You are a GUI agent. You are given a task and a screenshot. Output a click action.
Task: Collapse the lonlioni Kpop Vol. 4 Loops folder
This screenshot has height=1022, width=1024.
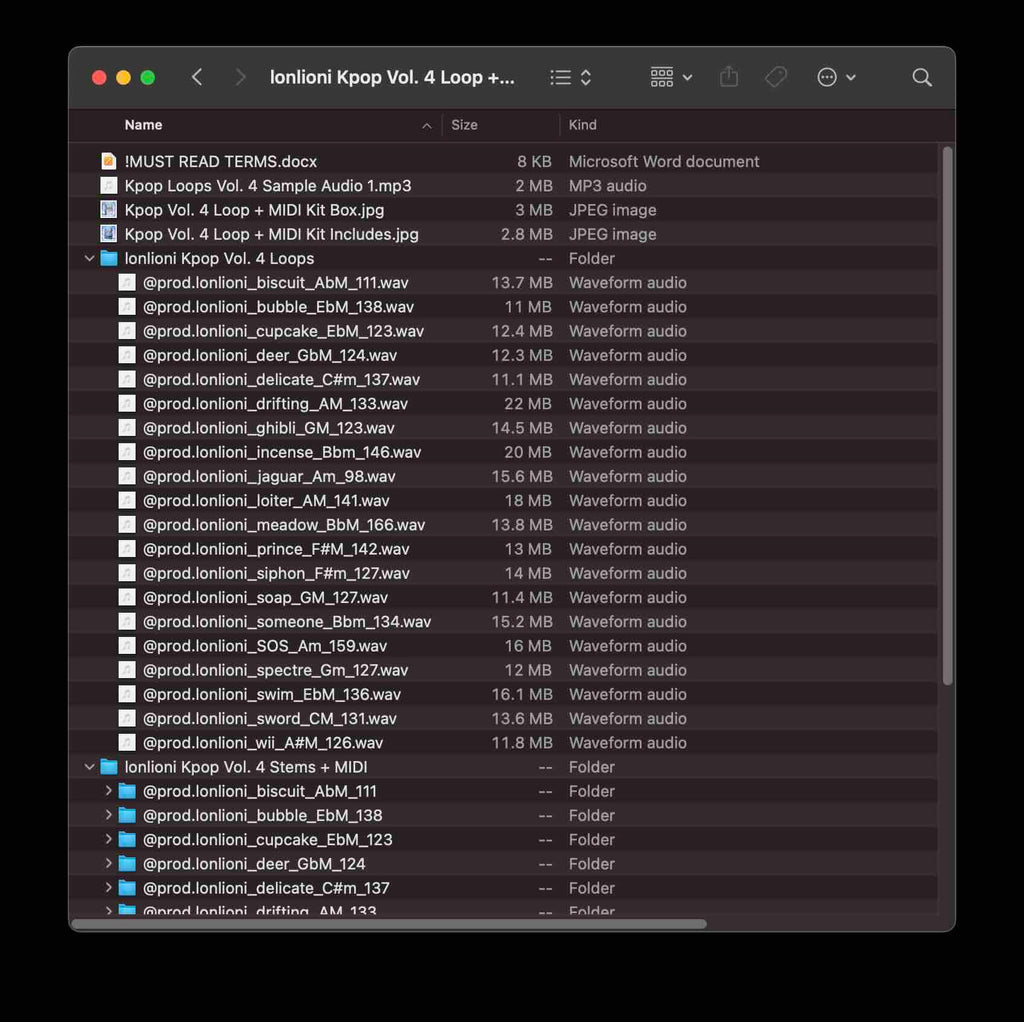90,259
